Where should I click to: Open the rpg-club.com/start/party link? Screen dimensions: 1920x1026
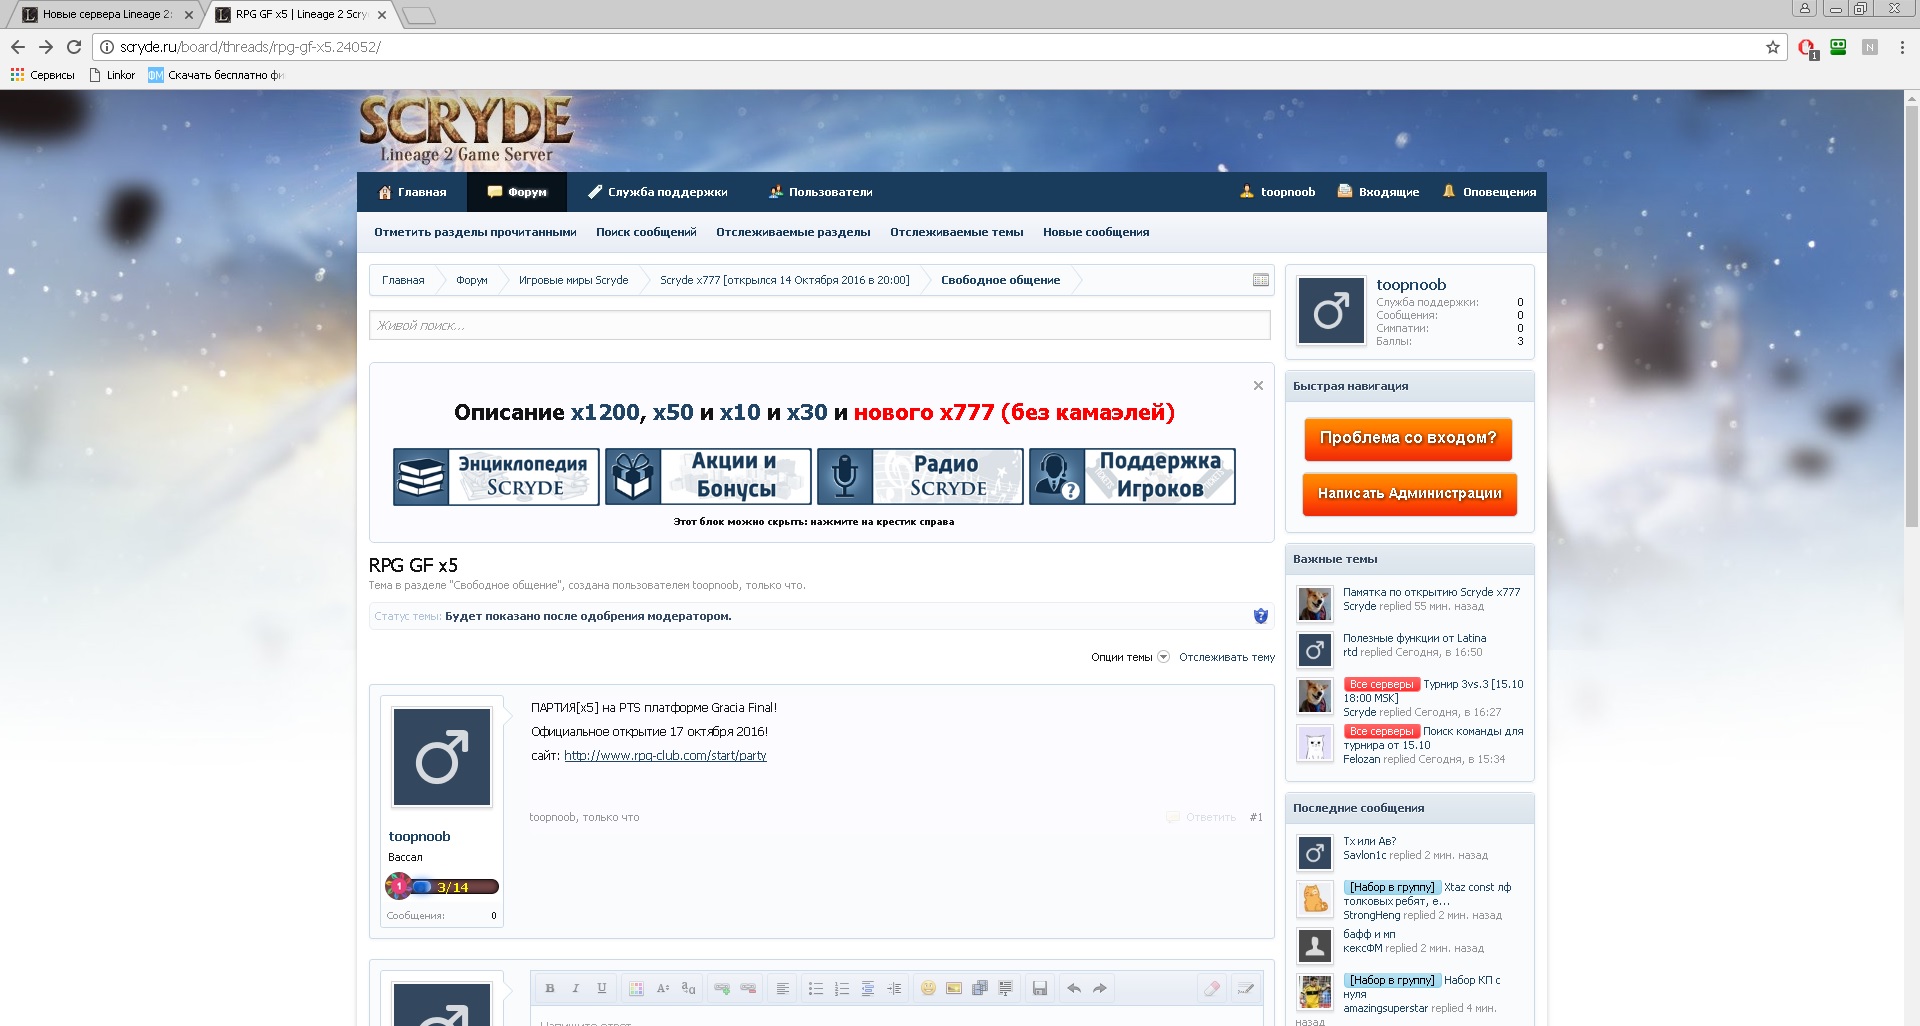click(665, 756)
